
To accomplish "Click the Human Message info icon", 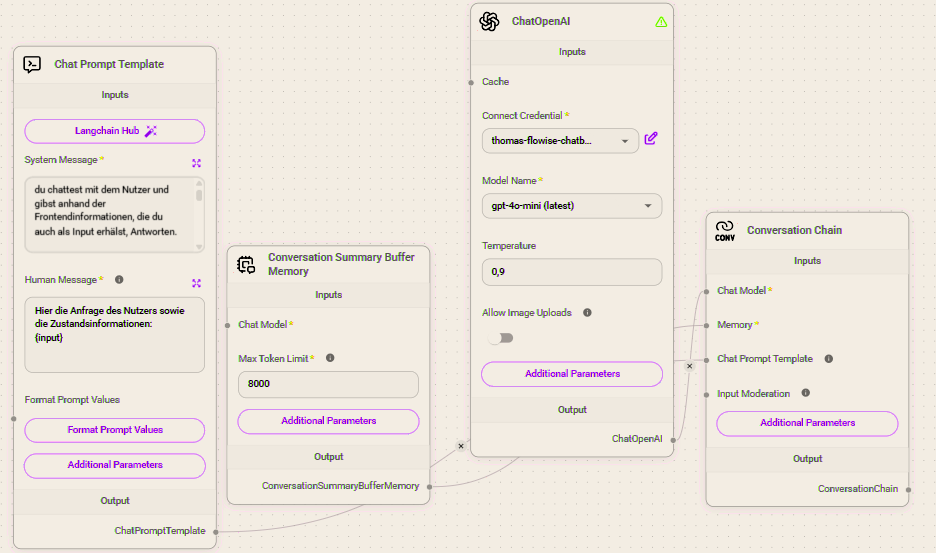I will (119, 279).
